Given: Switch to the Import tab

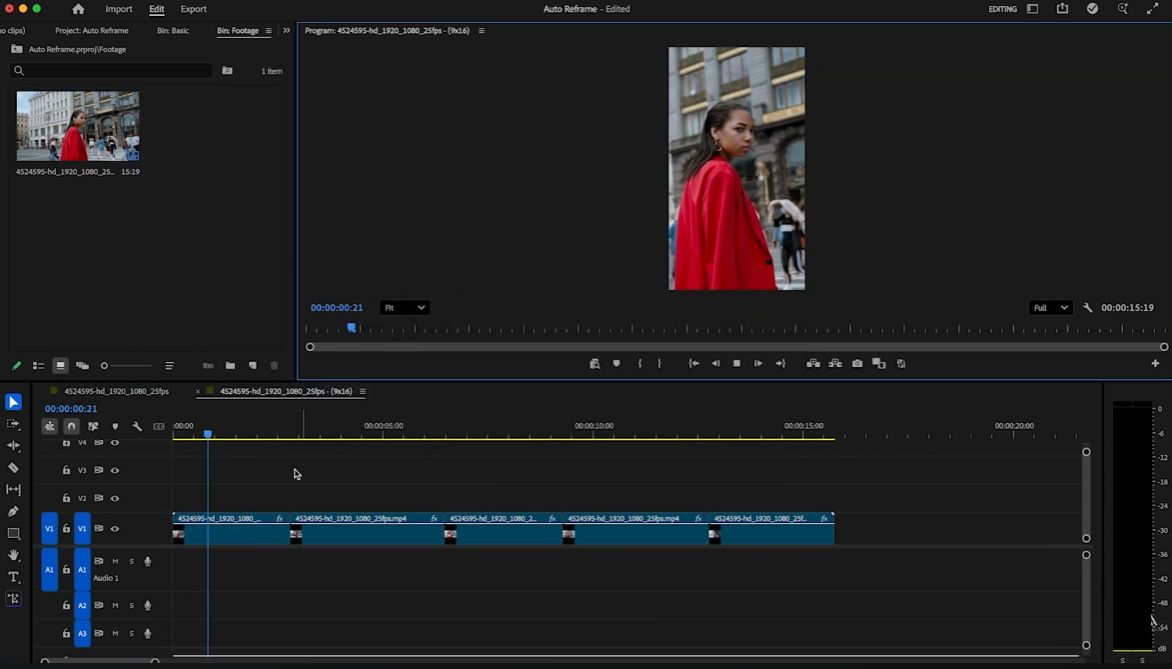Looking at the screenshot, I should click(x=119, y=9).
